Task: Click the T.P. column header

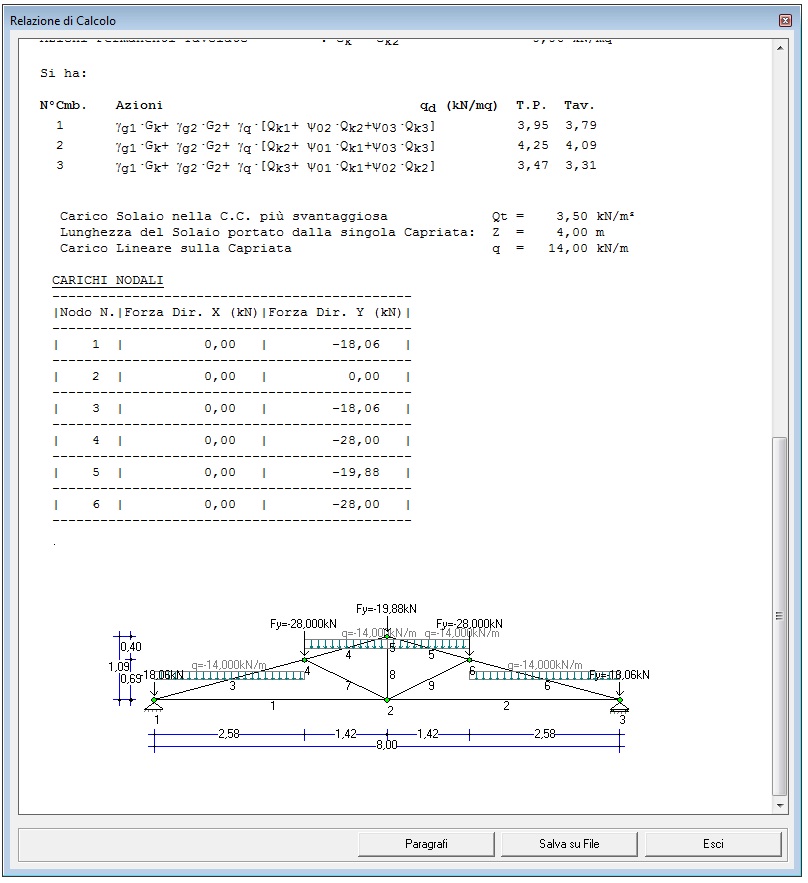Action: point(531,105)
